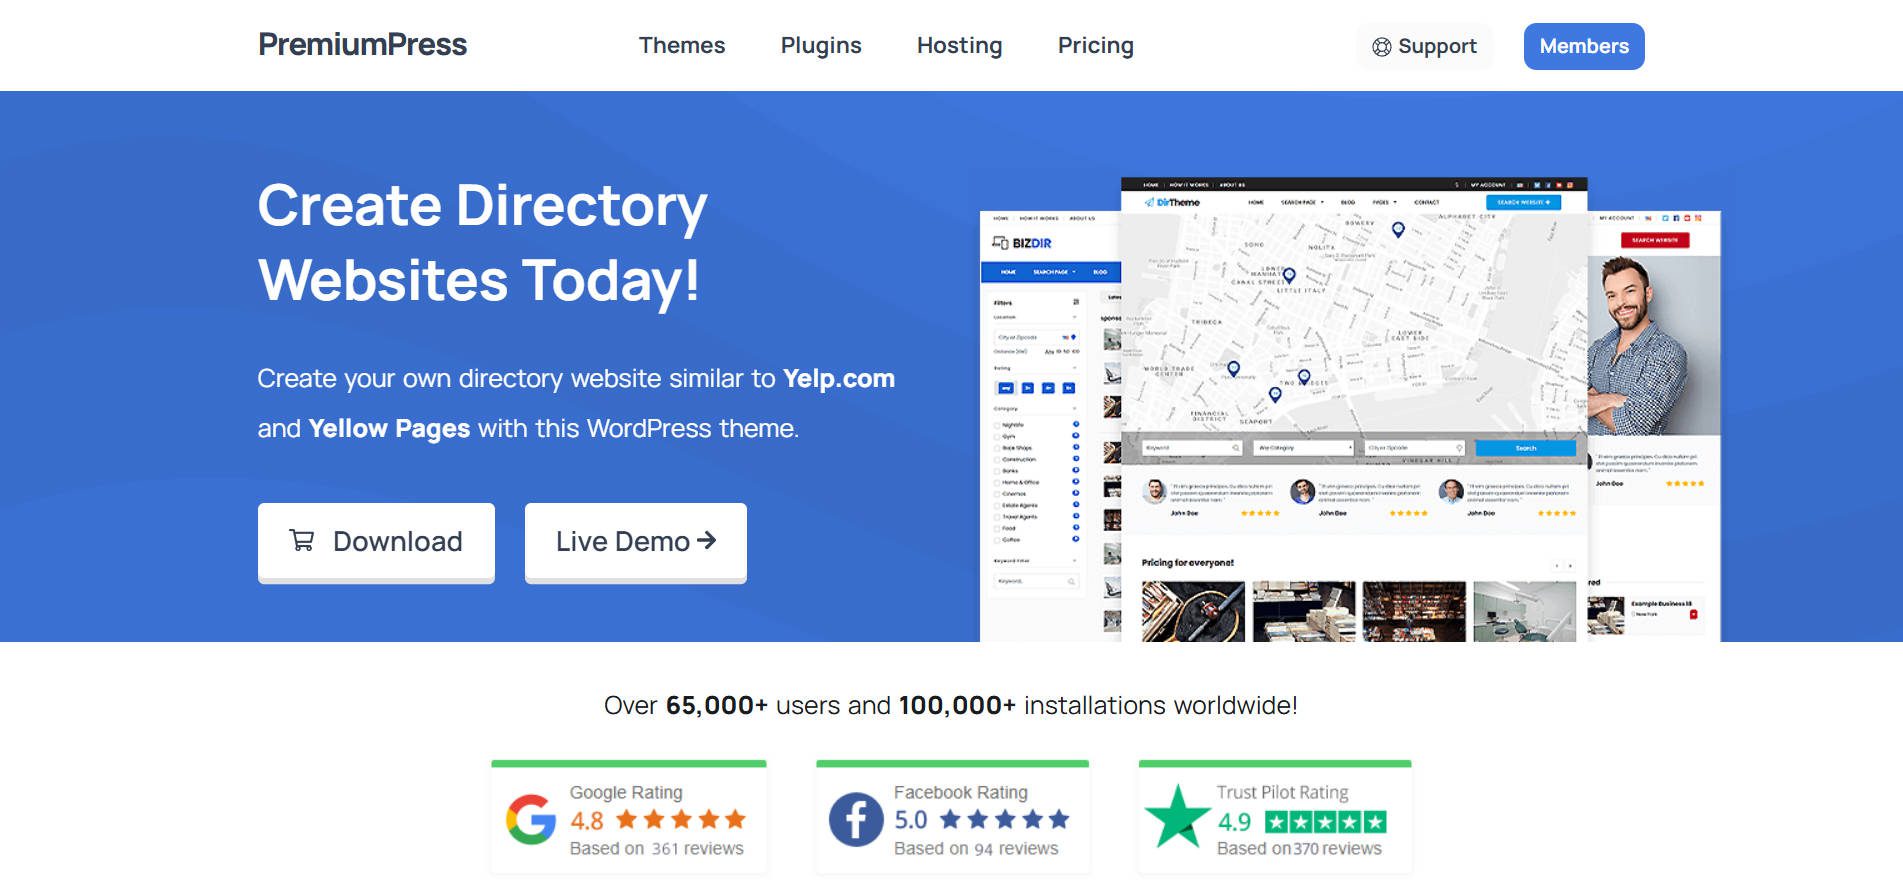Open the BIZDIR theme preview screenshot
Image resolution: width=1903 pixels, height=883 pixels.
coord(1050,426)
